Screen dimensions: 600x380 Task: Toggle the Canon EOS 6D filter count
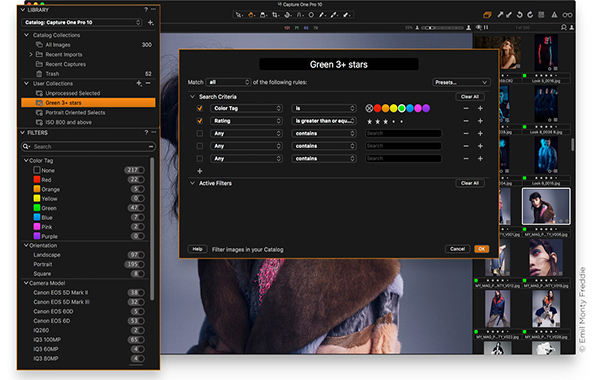click(136, 321)
